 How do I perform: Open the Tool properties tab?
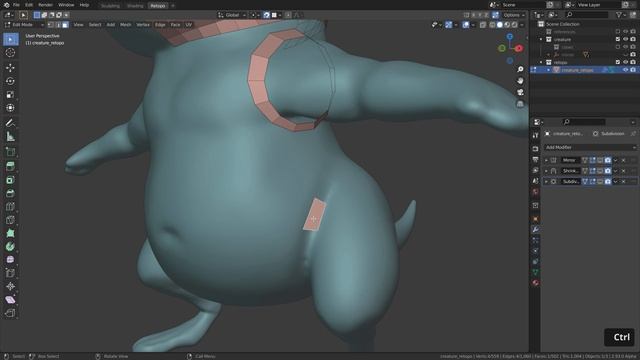click(536, 136)
